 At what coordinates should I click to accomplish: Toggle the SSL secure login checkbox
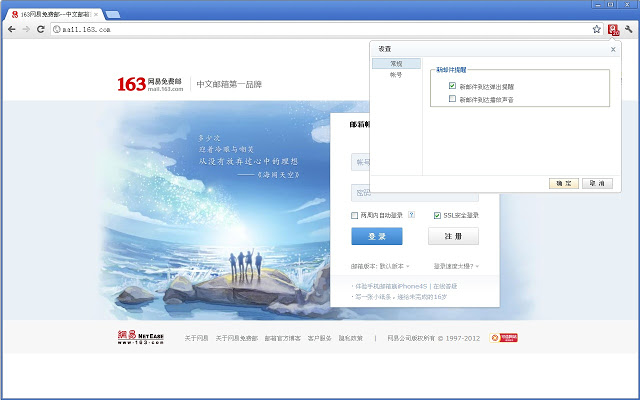(437, 216)
